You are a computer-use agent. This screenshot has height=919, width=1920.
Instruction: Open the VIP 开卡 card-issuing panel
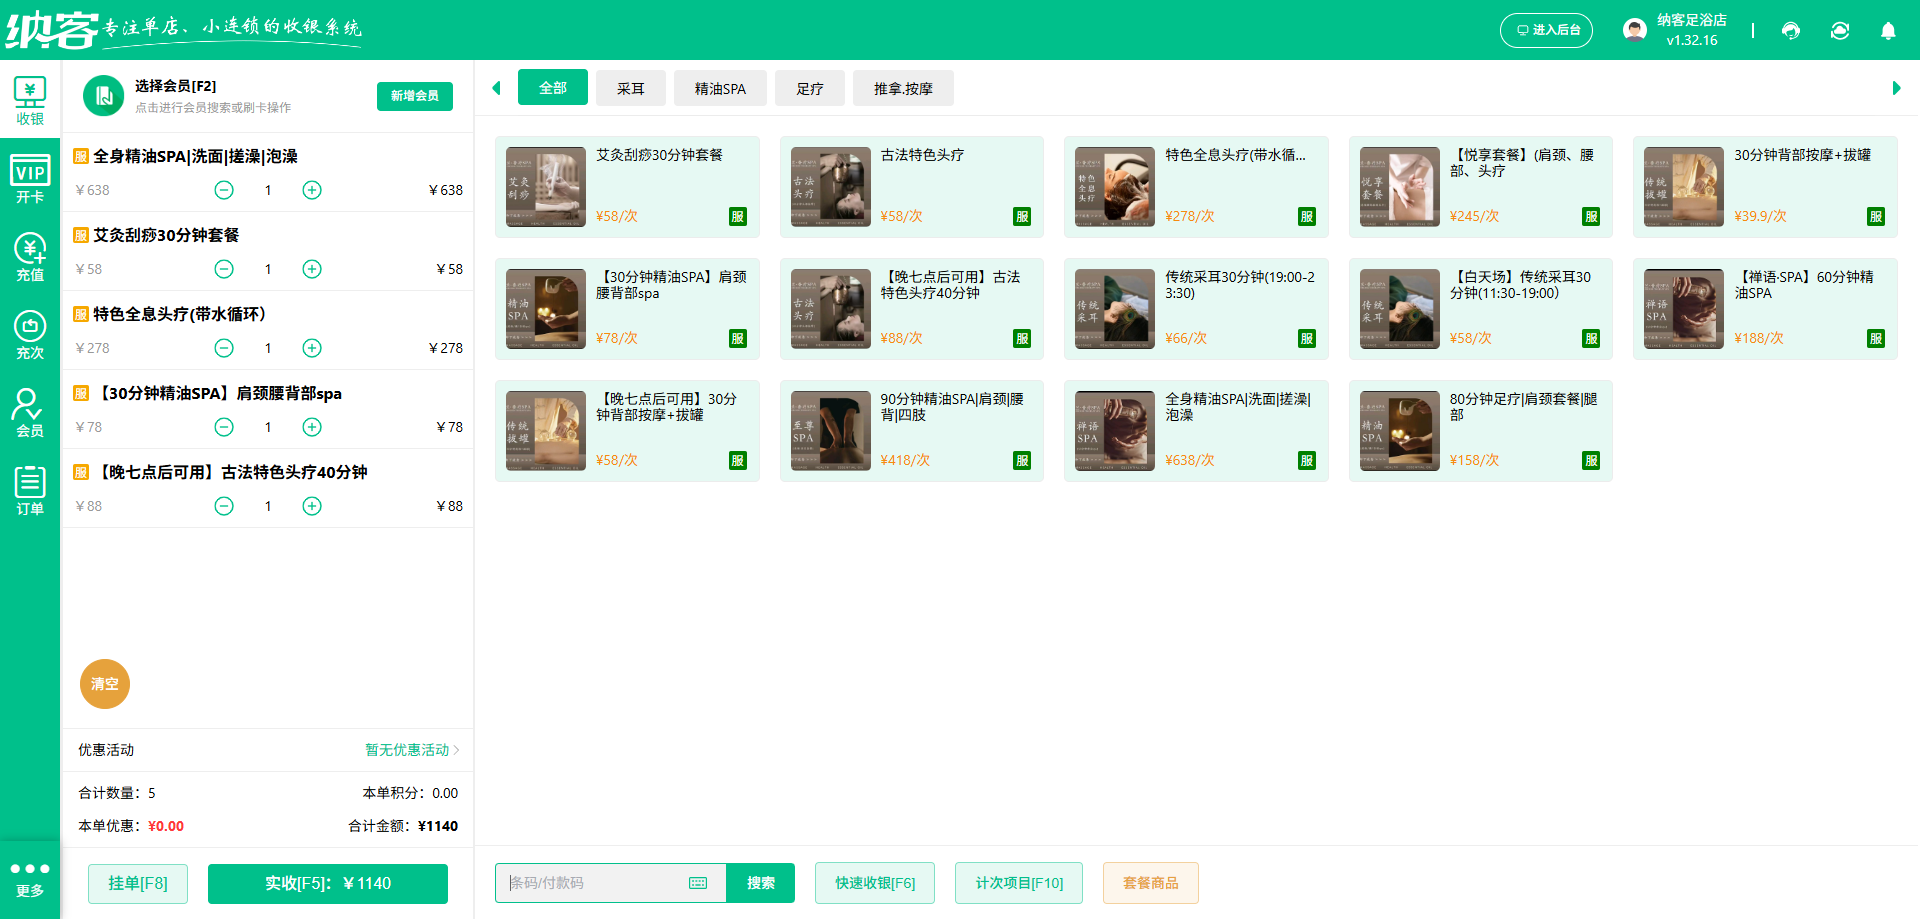click(x=30, y=180)
